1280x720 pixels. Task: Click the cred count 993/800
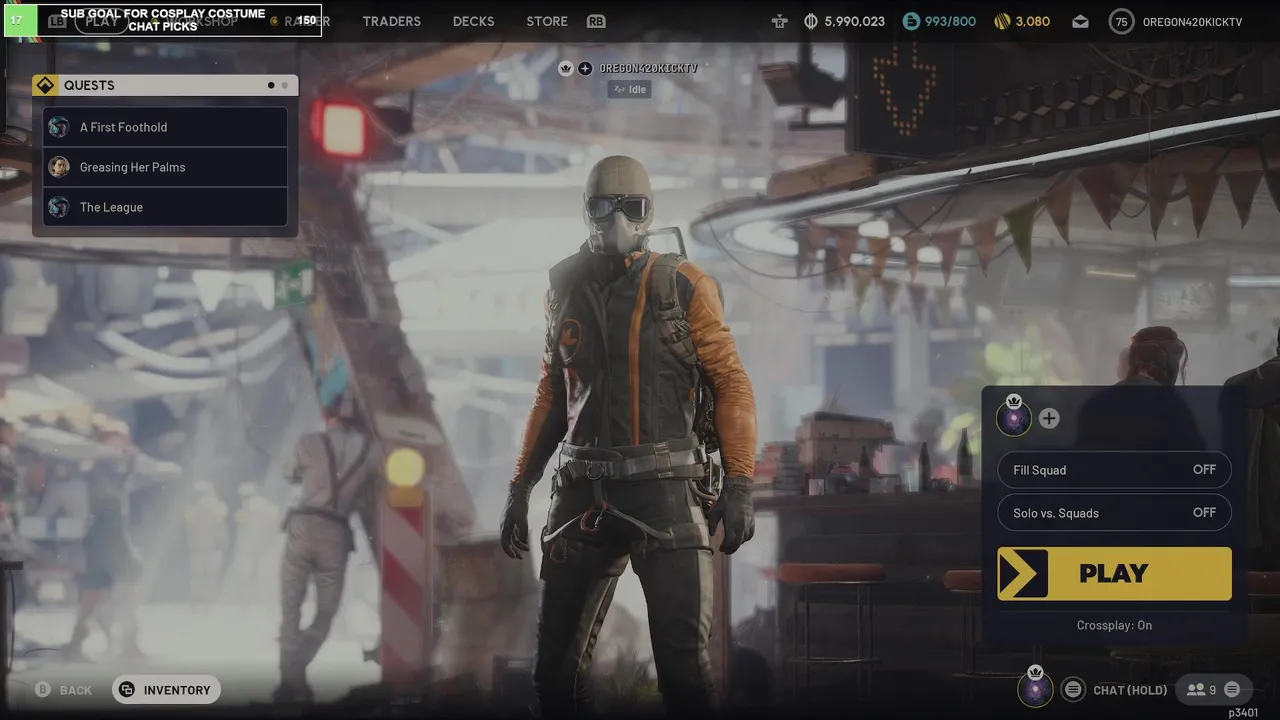pyautogui.click(x=950, y=21)
